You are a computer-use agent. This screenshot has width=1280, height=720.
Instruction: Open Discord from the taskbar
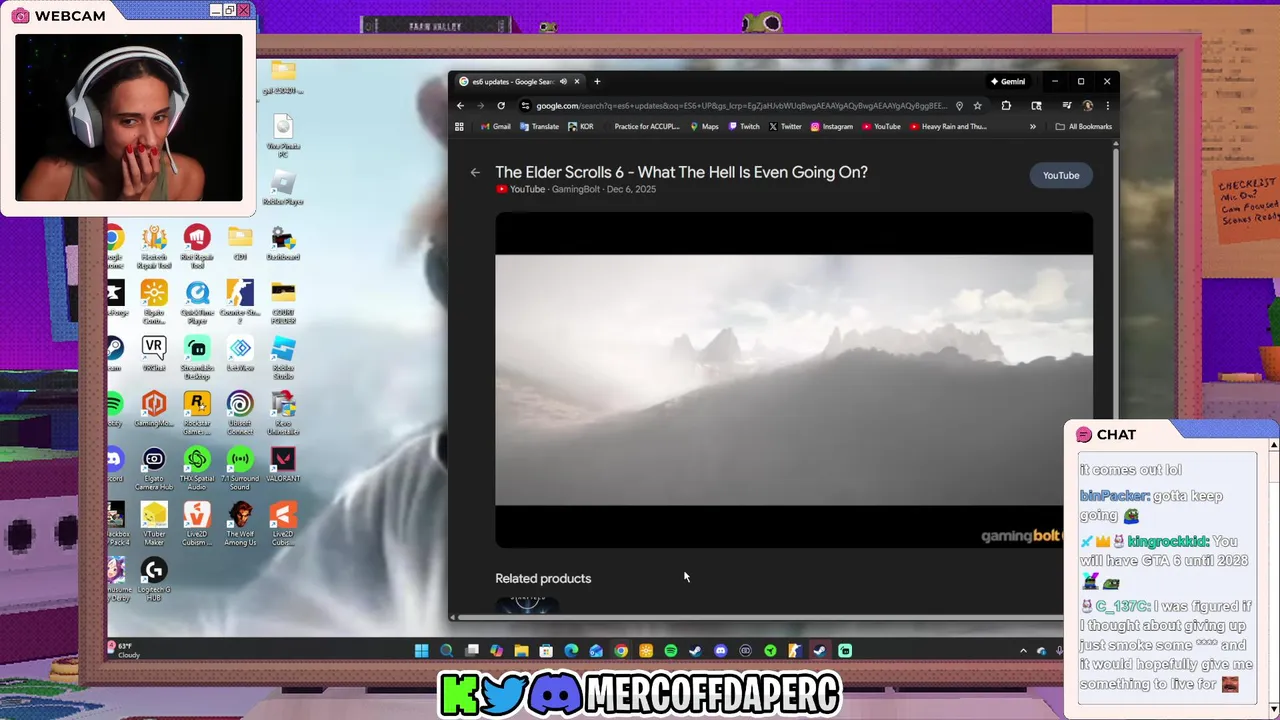pos(721,651)
